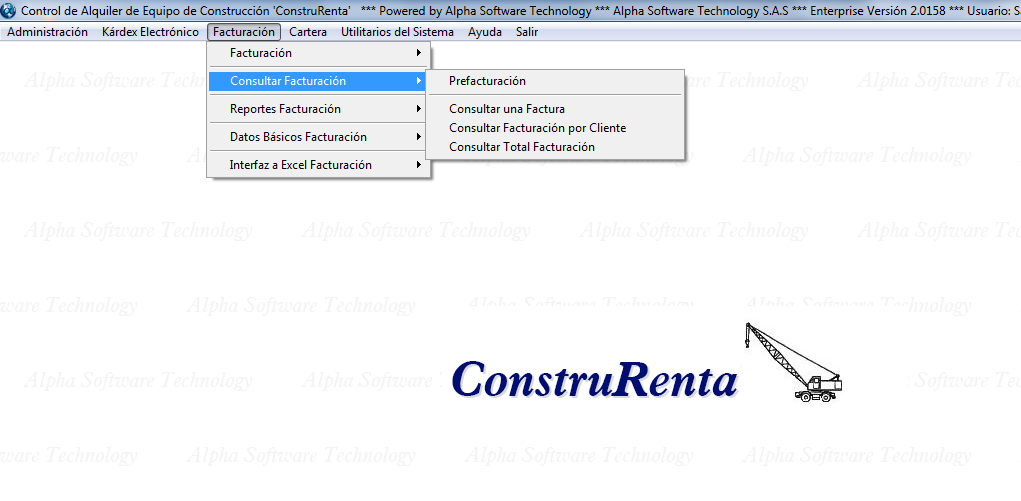Close the open Facturación menu bar item

244,32
